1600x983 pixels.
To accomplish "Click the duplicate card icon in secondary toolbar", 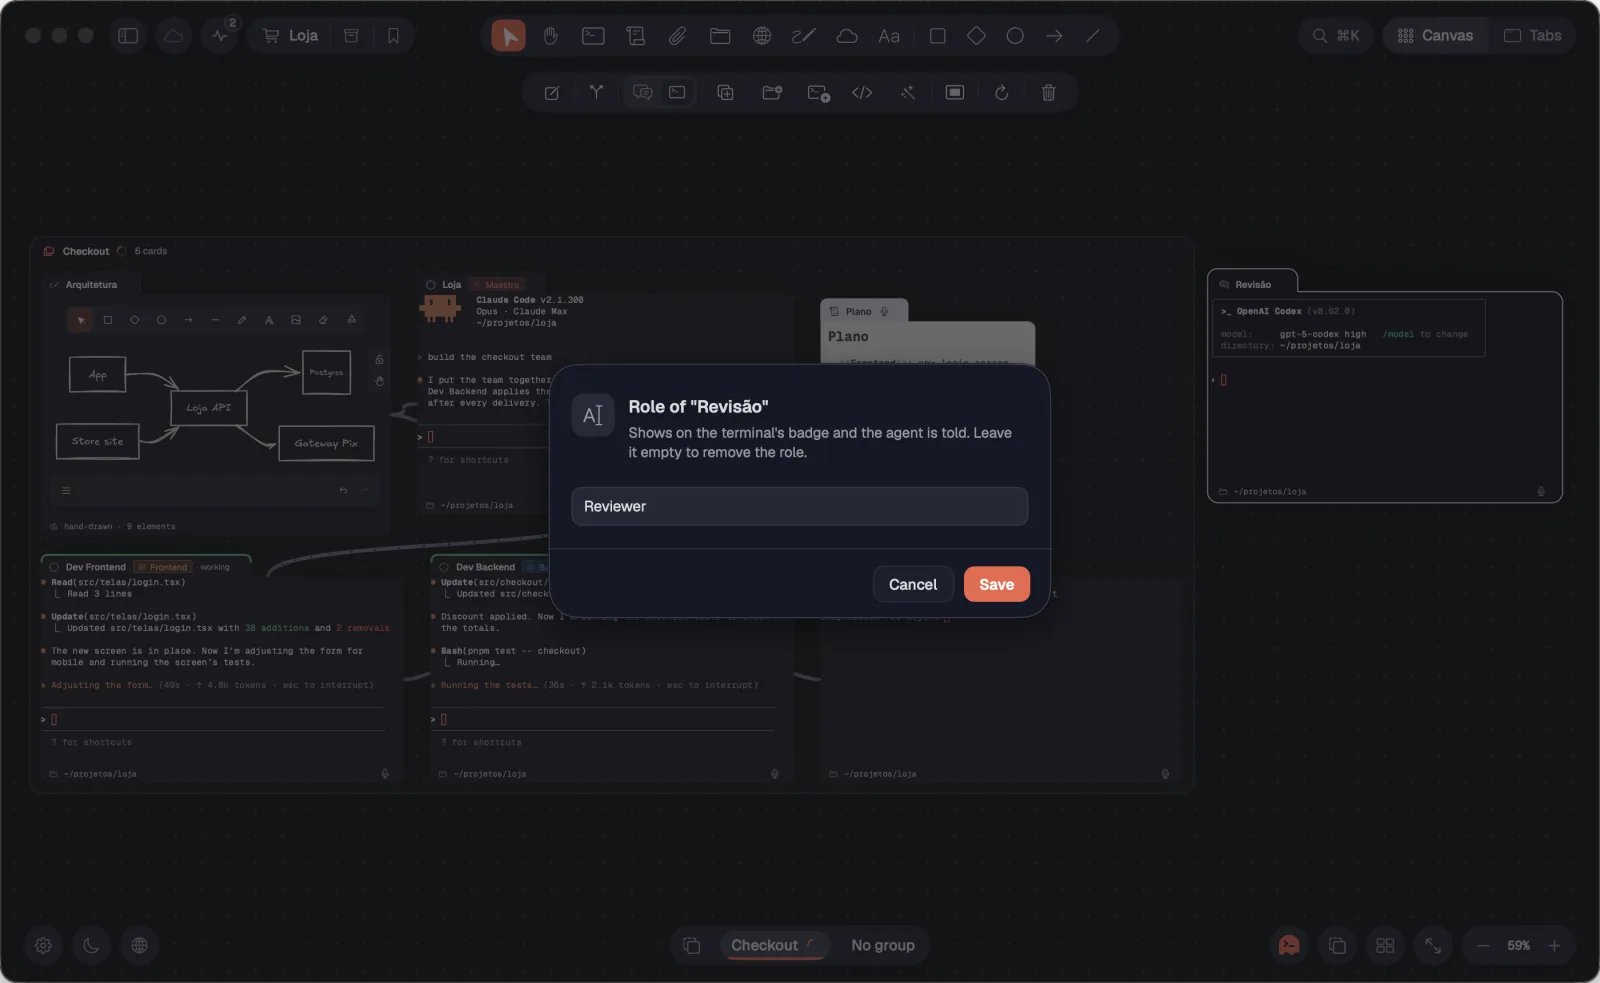I will (x=726, y=93).
